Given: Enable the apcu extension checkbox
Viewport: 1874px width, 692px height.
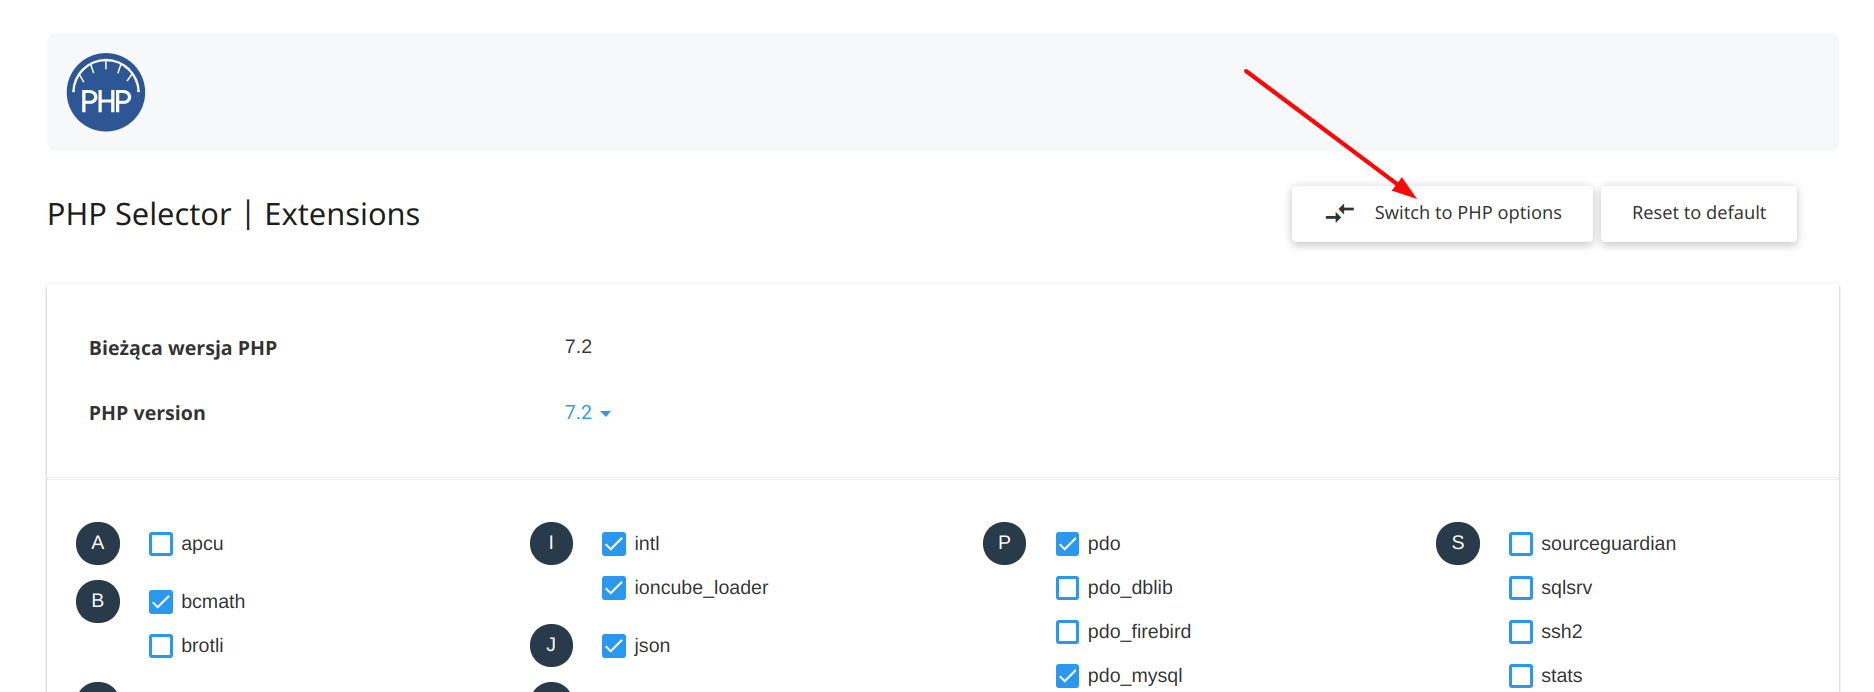Looking at the screenshot, I should pyautogui.click(x=161, y=544).
